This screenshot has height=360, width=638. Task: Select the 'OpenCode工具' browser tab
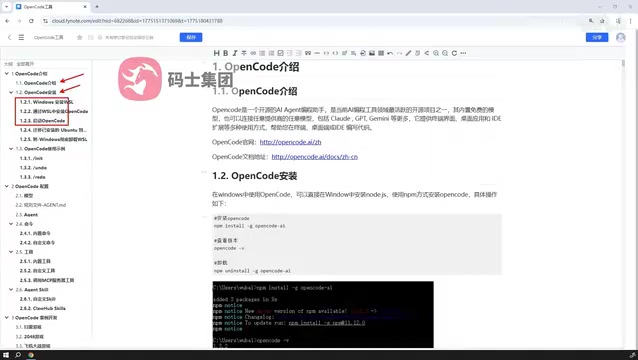51,7
